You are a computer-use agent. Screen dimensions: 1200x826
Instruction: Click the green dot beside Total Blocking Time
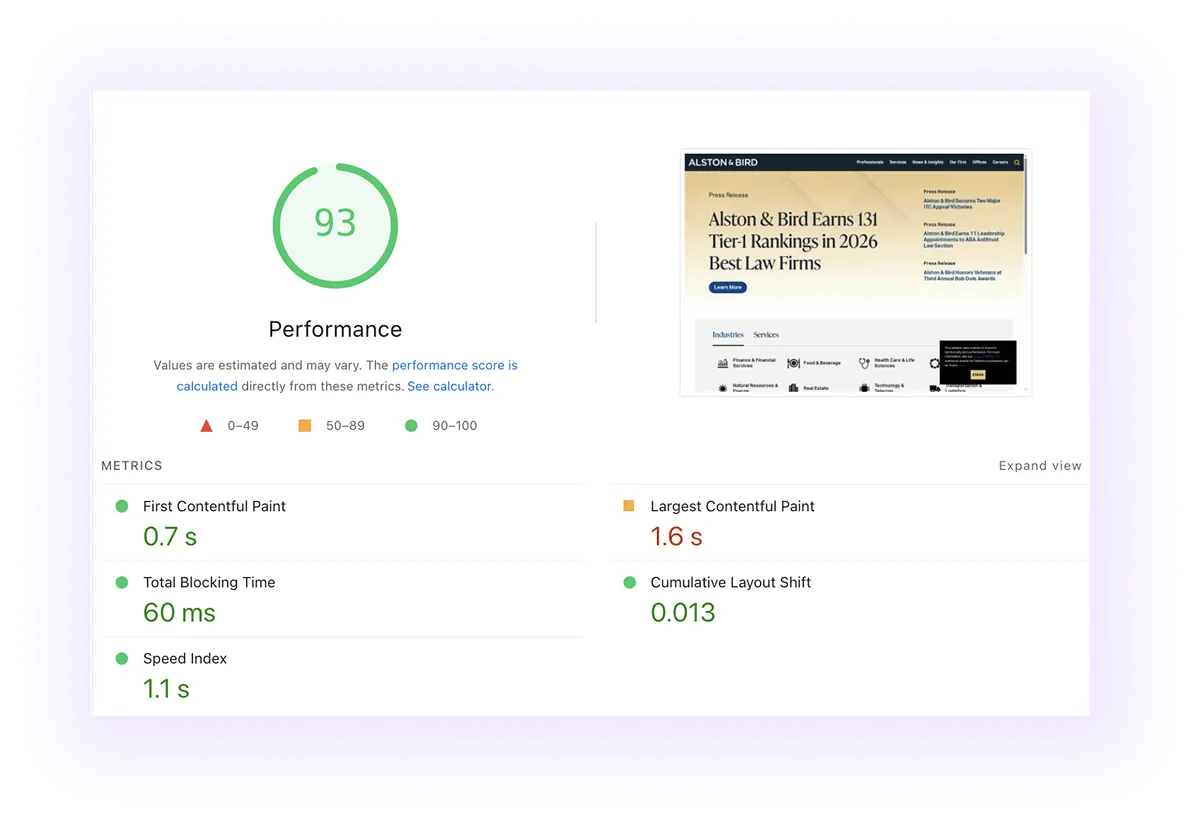(121, 583)
